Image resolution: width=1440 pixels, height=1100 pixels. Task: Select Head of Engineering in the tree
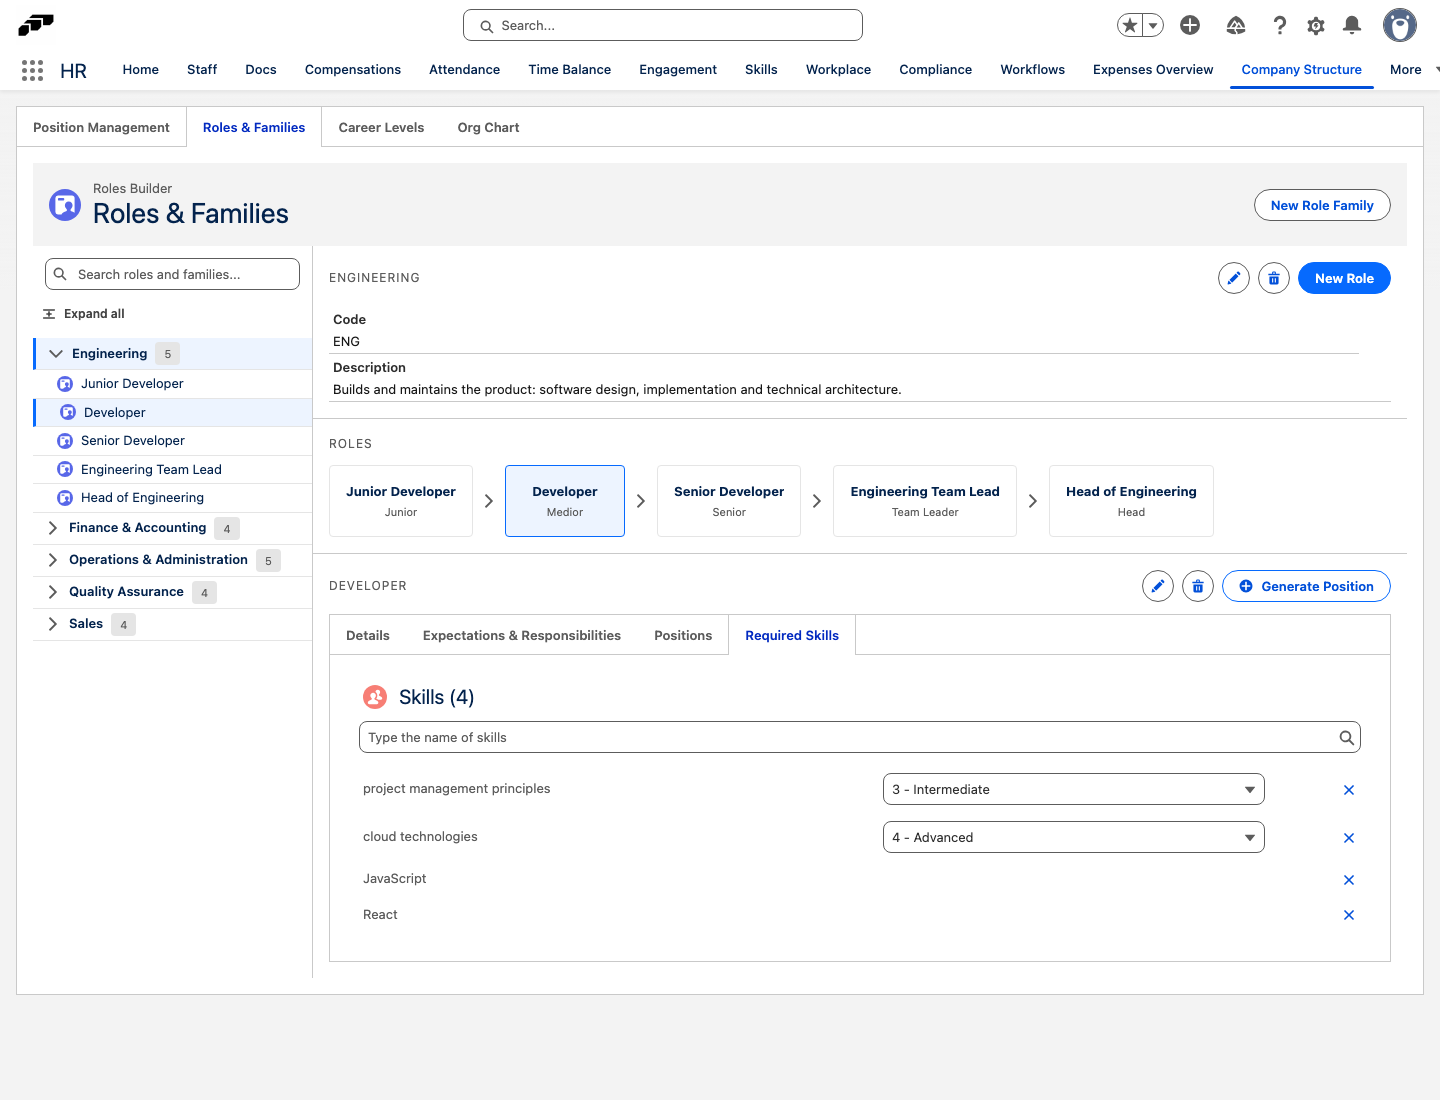[172, 498]
